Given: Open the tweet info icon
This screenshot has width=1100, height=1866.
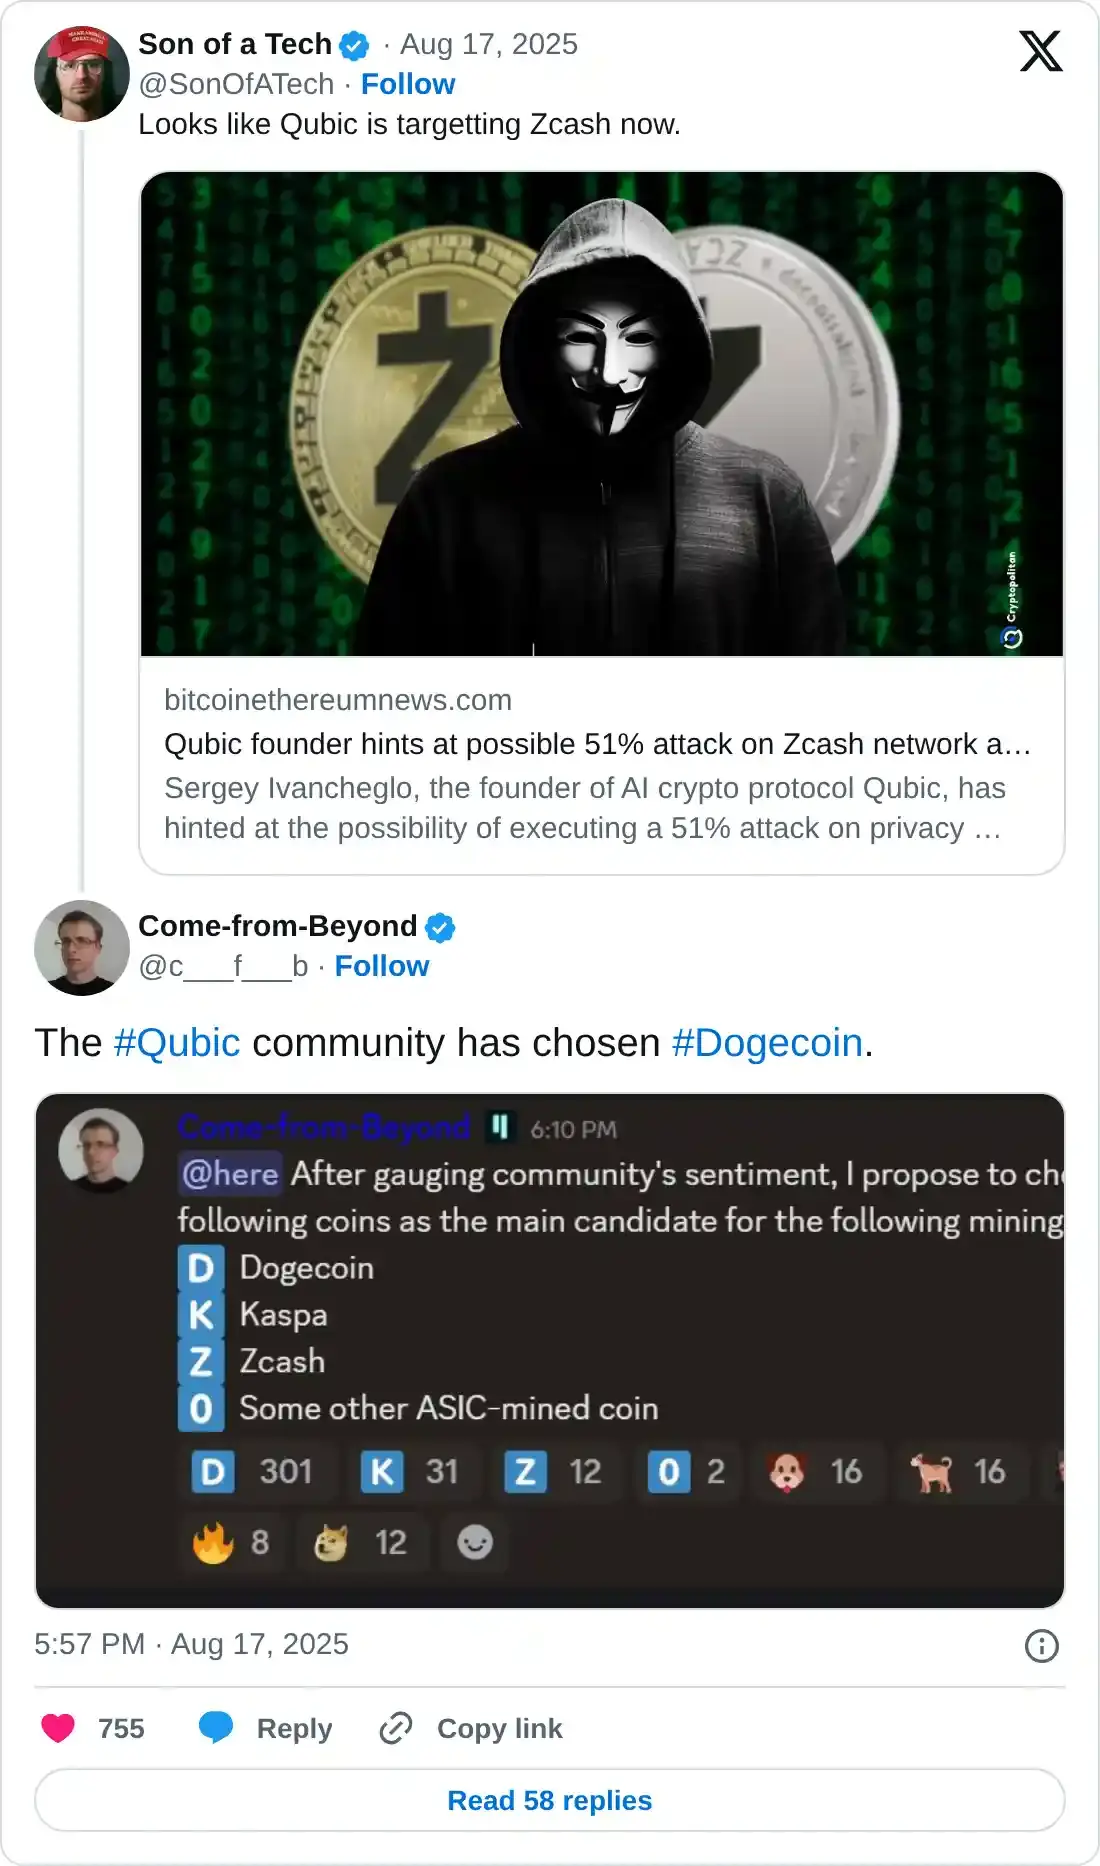Looking at the screenshot, I should 1041,1645.
